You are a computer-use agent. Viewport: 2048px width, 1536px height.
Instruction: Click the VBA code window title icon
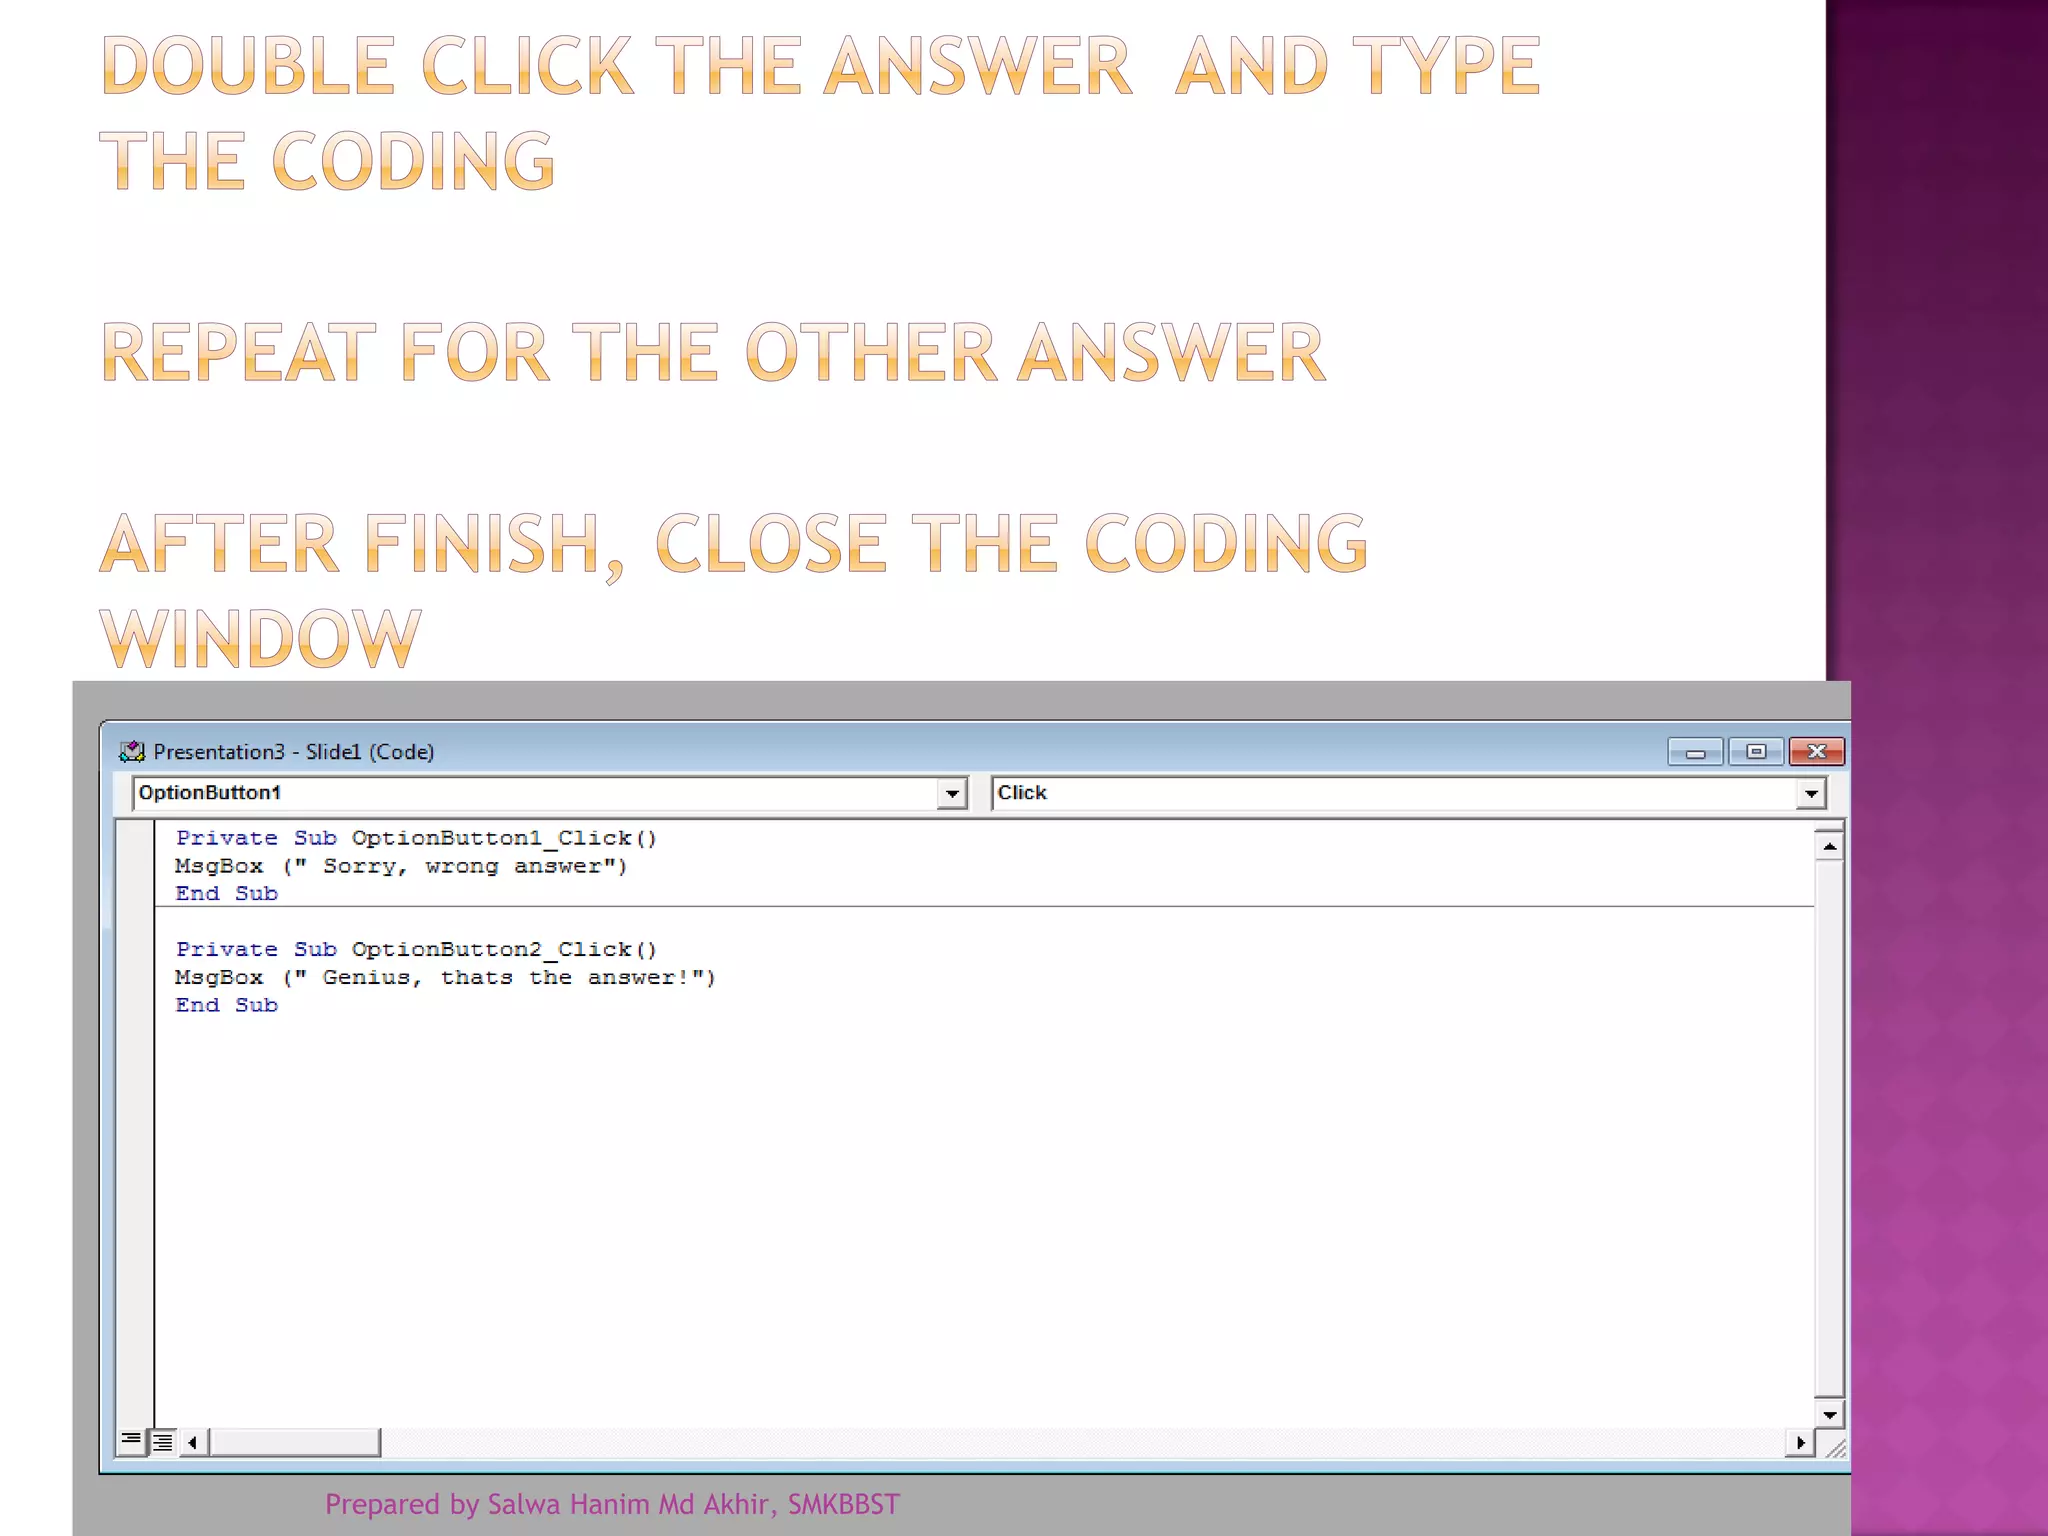(x=132, y=752)
